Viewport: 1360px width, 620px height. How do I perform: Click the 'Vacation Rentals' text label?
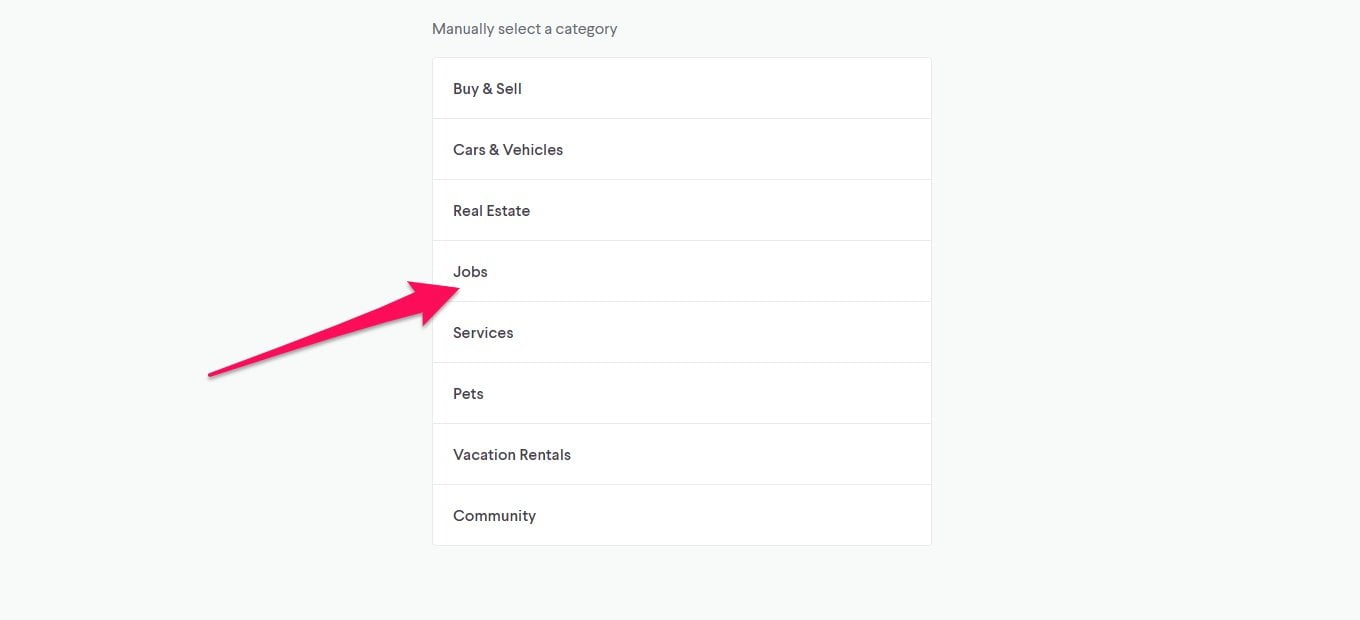(x=512, y=454)
